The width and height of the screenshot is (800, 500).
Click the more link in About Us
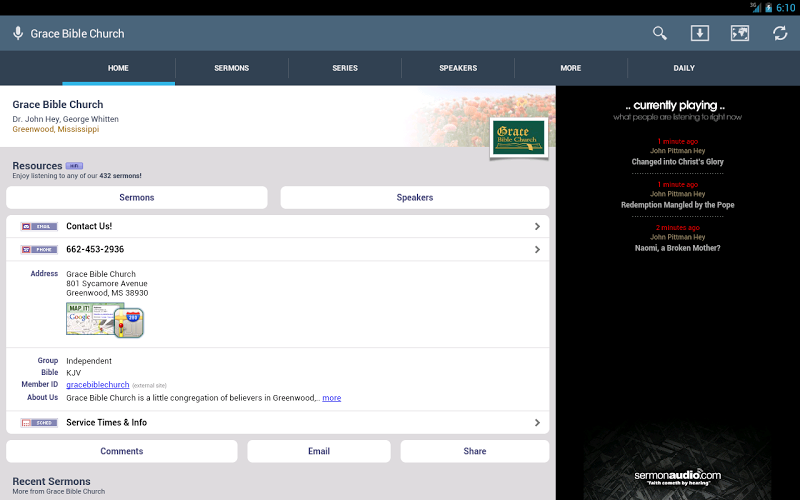(x=332, y=398)
